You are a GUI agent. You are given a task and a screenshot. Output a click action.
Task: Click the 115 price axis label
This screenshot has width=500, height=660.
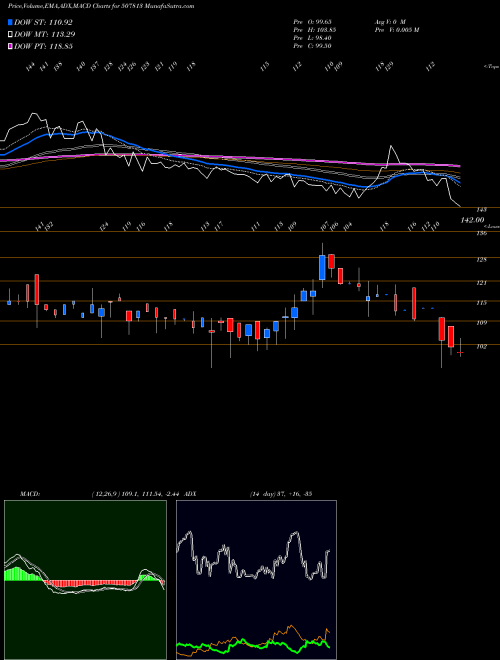point(482,303)
